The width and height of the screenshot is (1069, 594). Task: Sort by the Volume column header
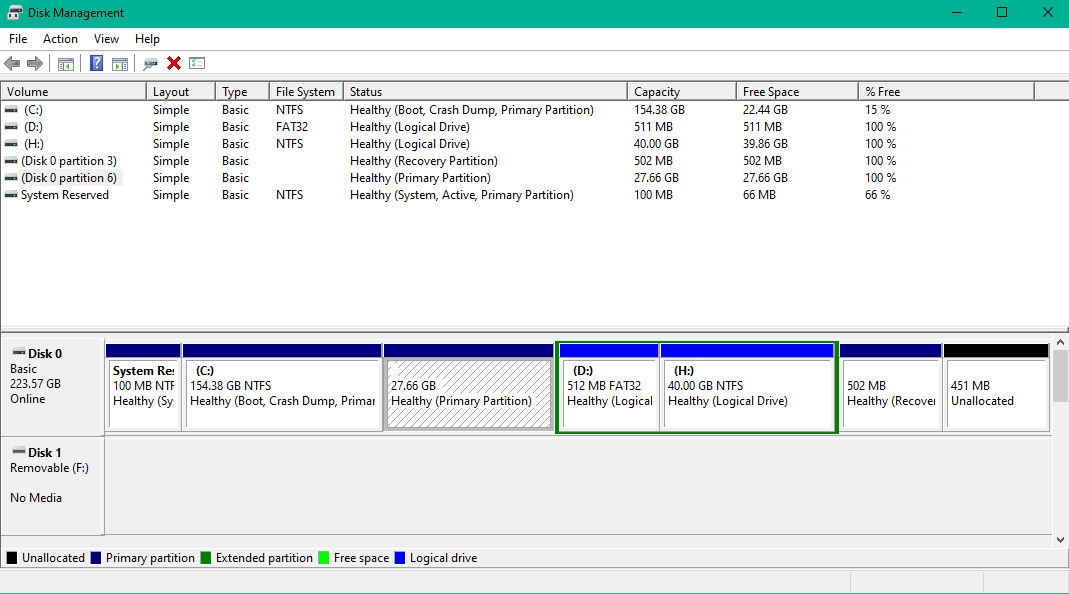coord(74,91)
